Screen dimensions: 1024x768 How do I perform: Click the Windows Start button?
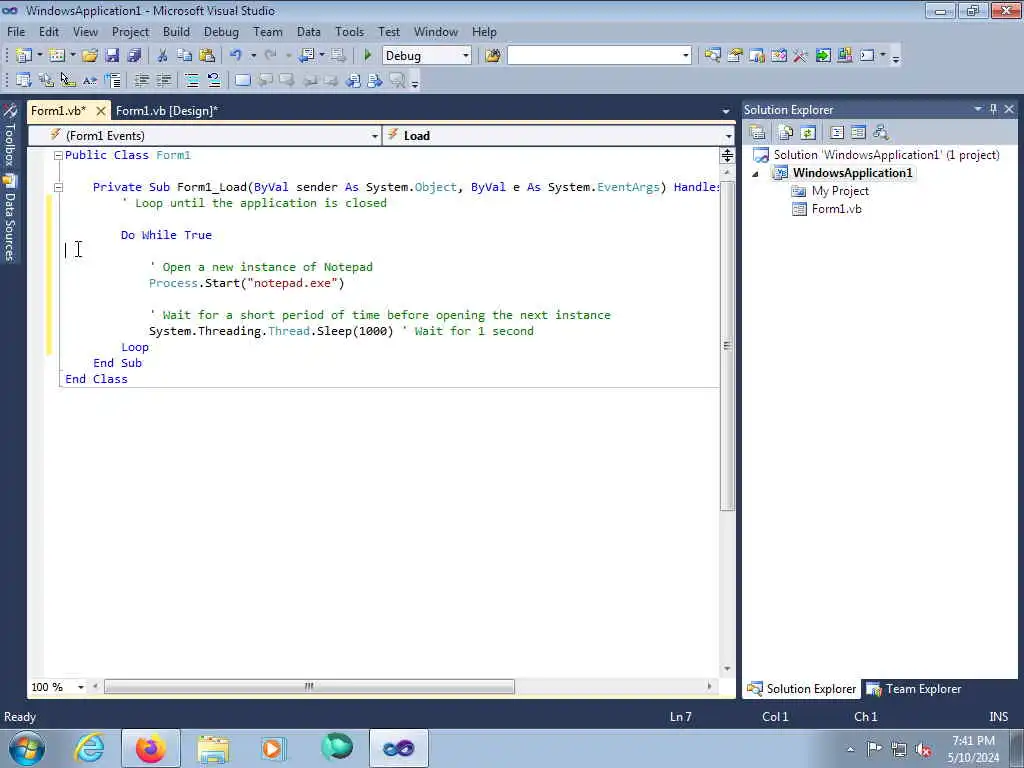point(27,748)
